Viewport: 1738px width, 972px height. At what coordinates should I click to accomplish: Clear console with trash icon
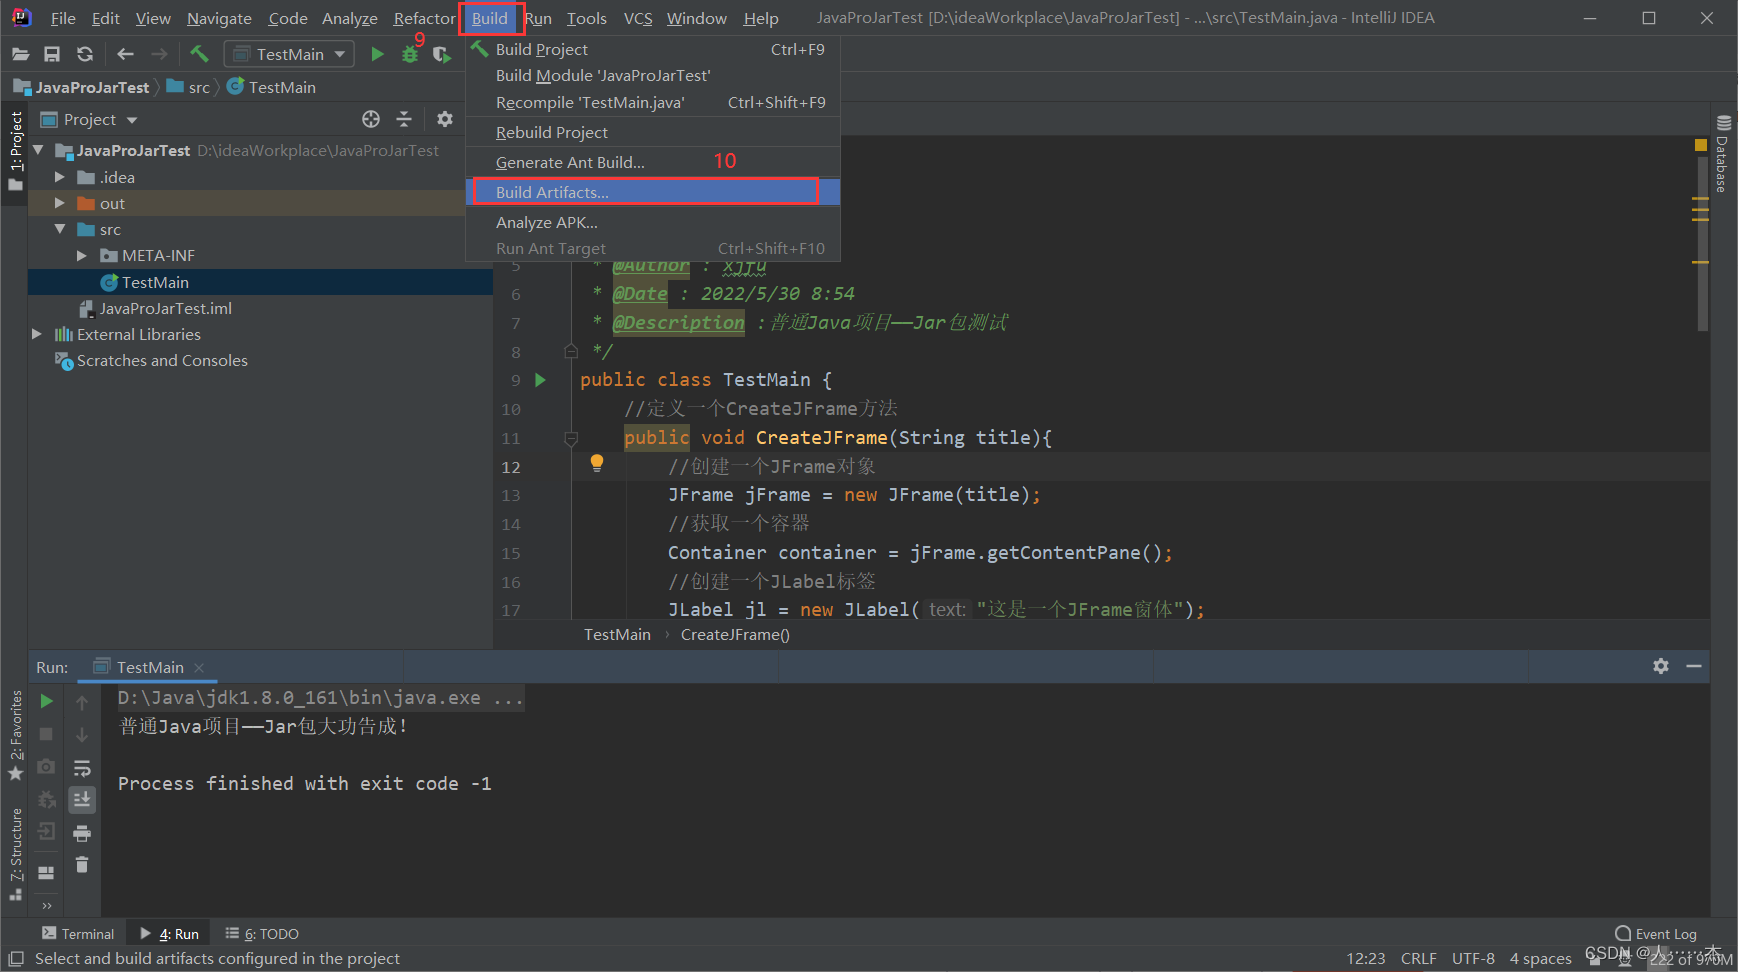[82, 865]
